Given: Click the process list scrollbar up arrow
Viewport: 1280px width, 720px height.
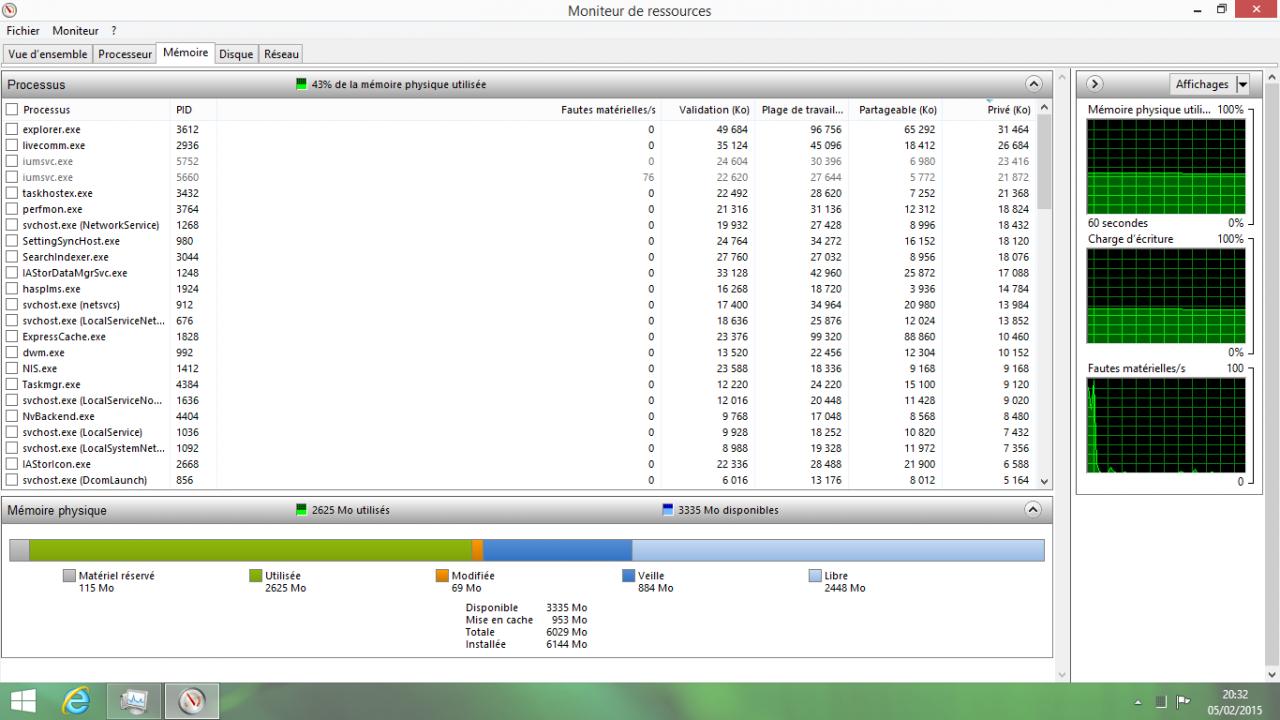Looking at the screenshot, I should click(x=1045, y=108).
